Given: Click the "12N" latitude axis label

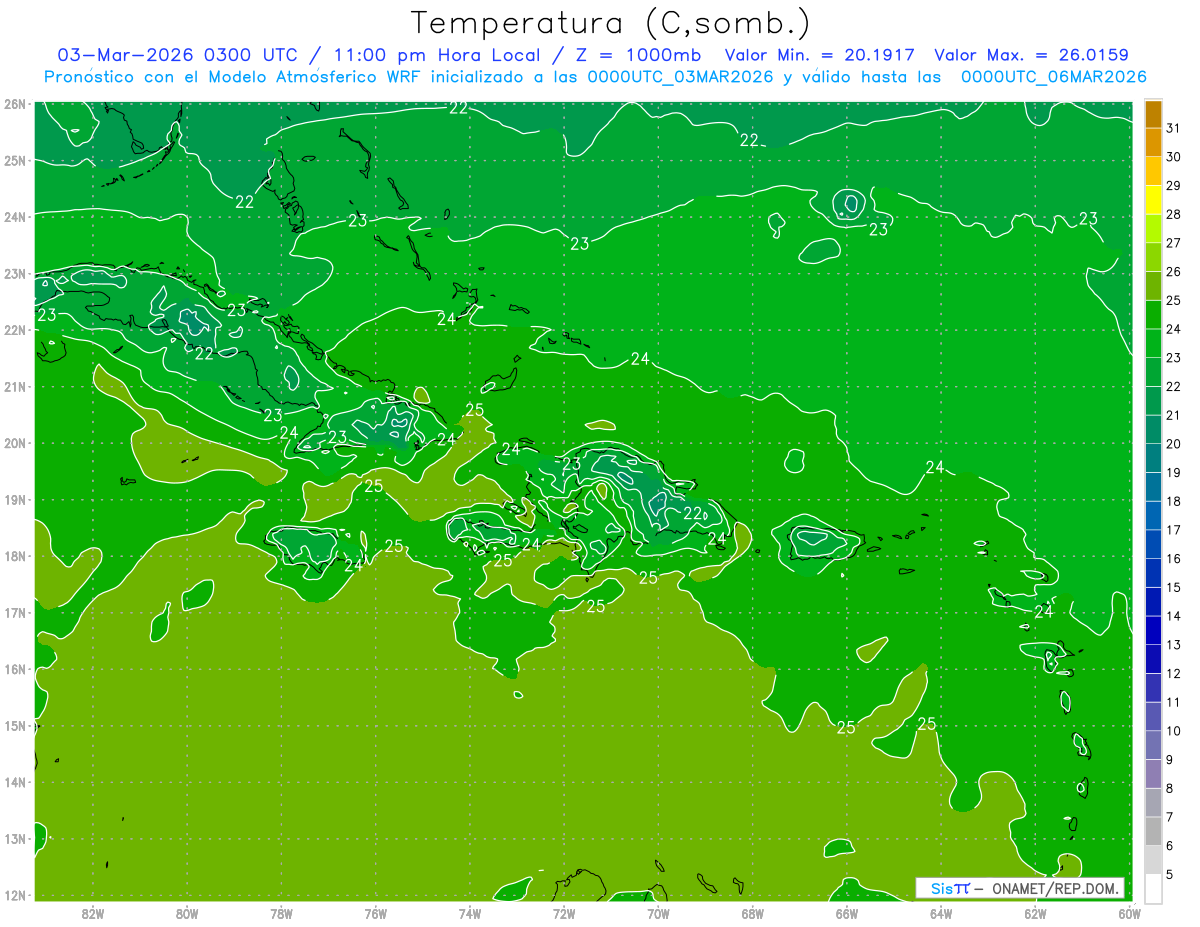Looking at the screenshot, I should (14, 894).
